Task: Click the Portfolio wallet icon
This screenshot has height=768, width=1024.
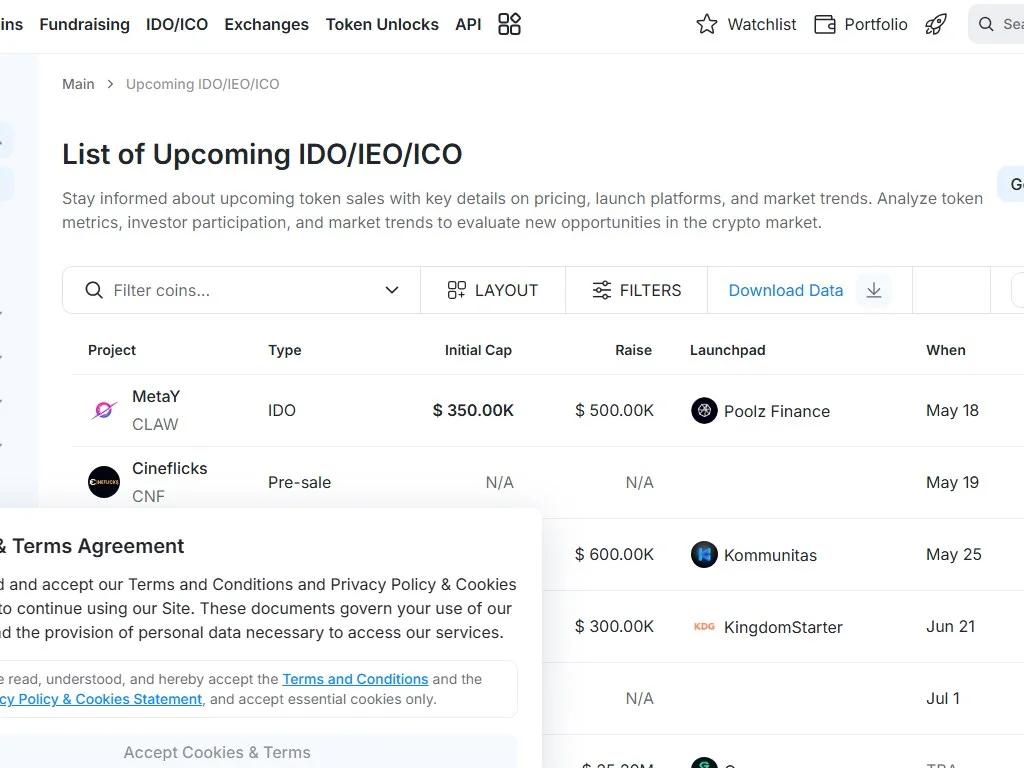Action: [x=825, y=25]
